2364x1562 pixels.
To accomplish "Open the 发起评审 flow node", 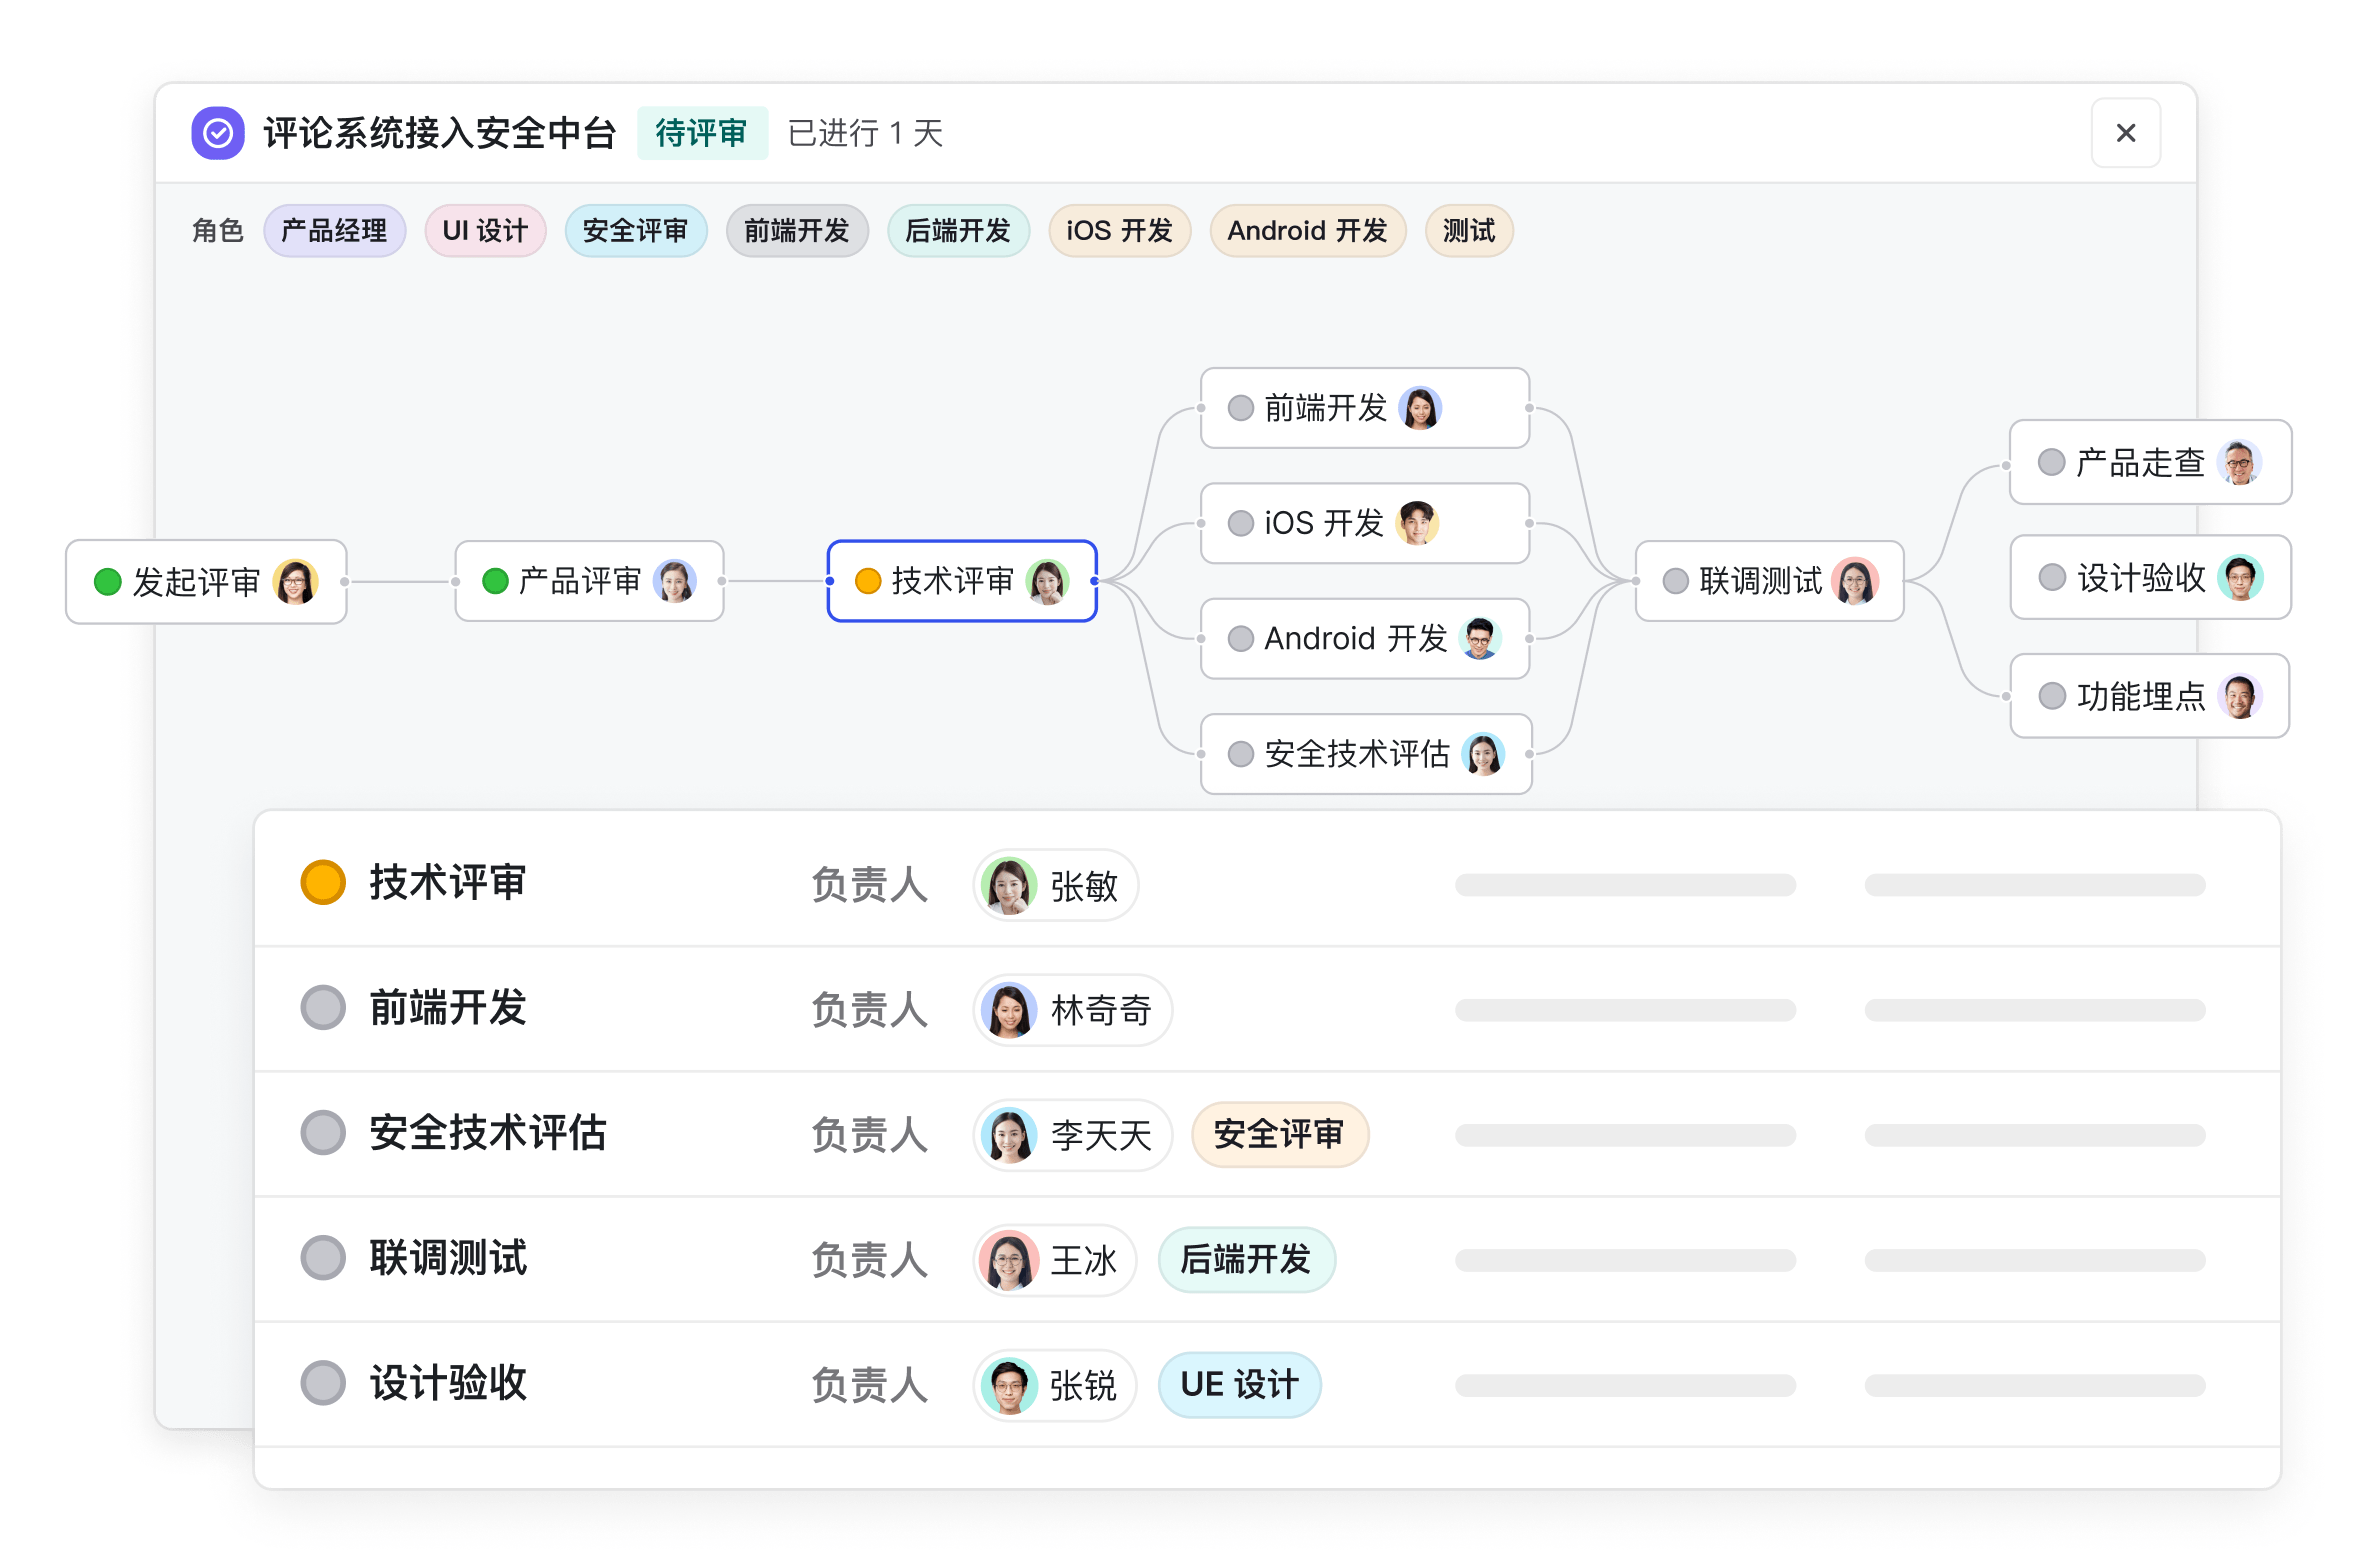I will coord(206,582).
